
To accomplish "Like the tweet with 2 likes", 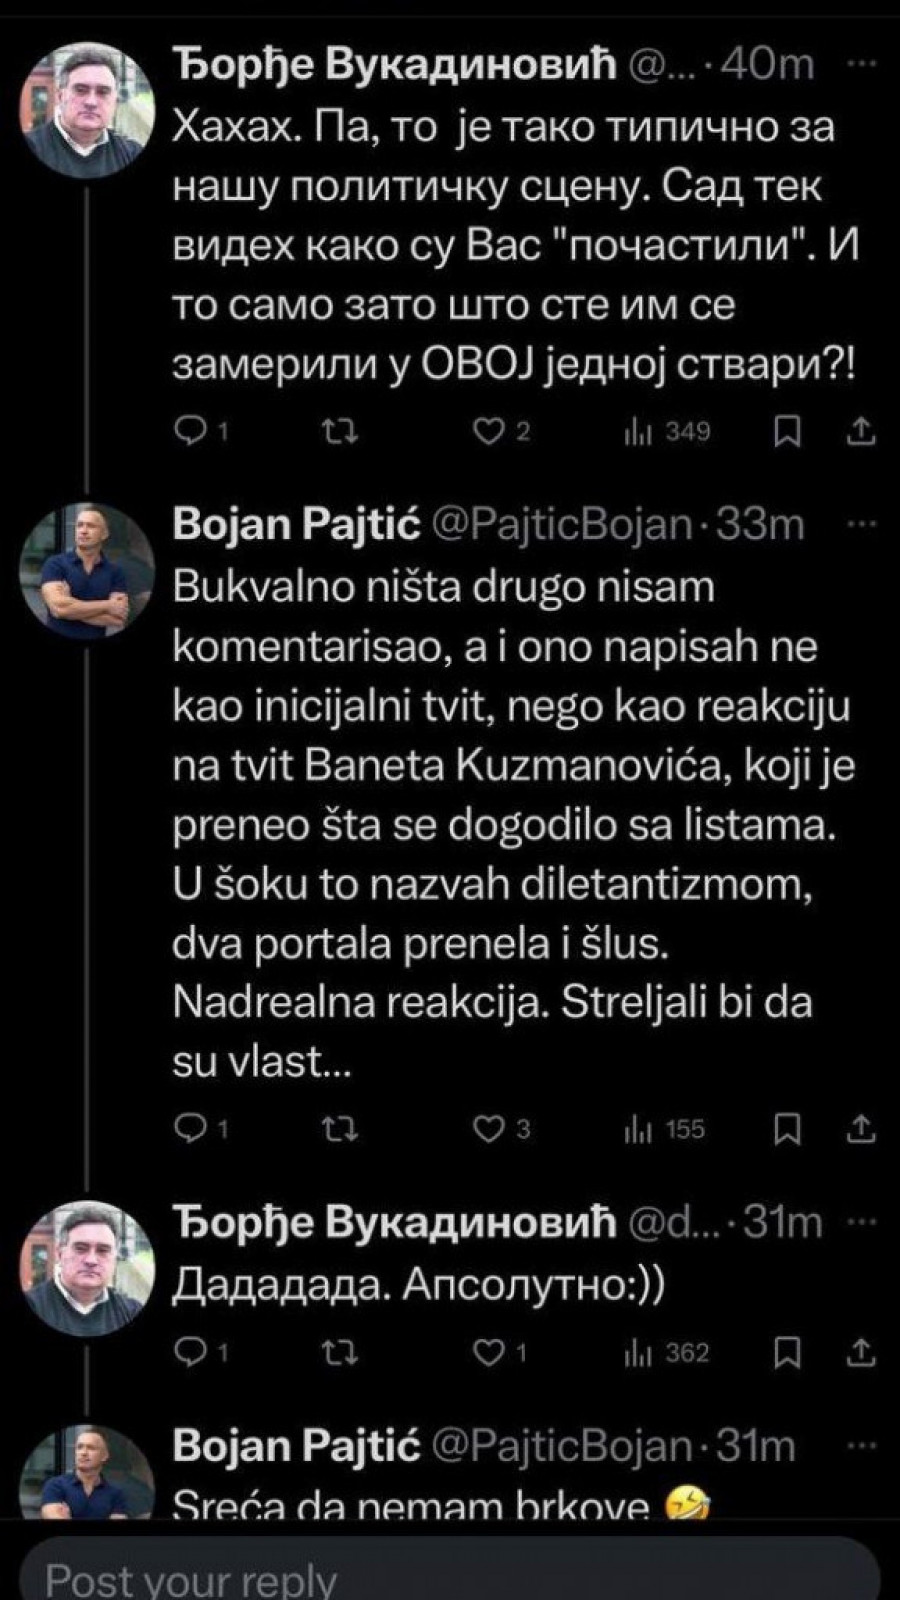I will click(x=488, y=431).
